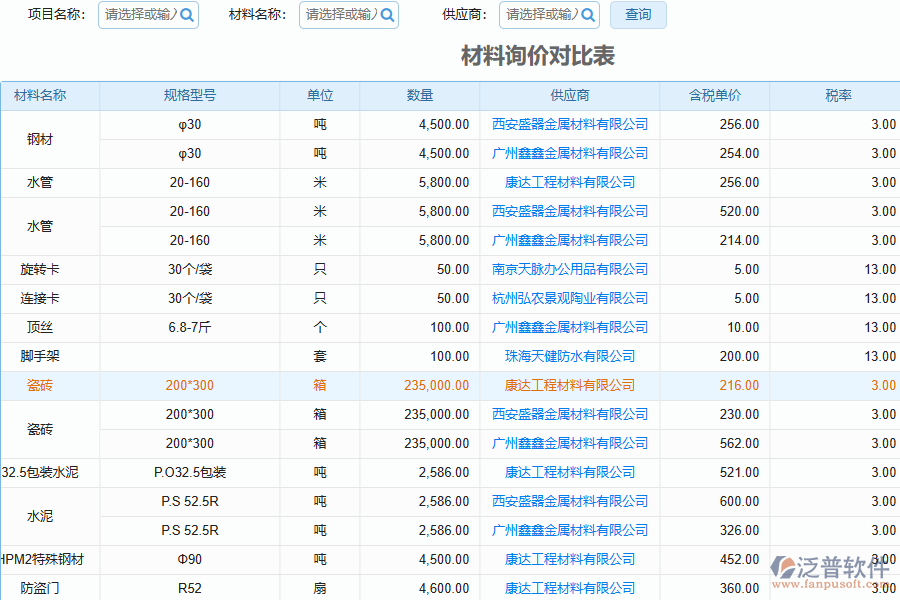This screenshot has width=900, height=600.
Task: Click the magnifier search icon beside 材料名称
Action: [388, 15]
